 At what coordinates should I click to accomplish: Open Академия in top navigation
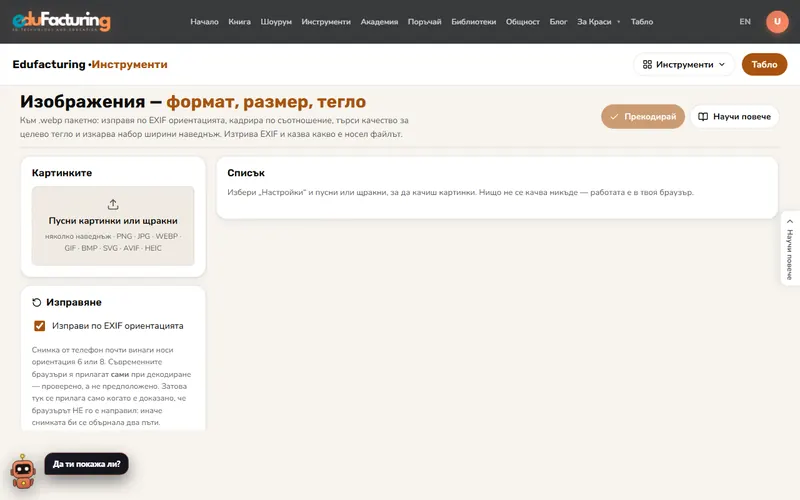[379, 22]
